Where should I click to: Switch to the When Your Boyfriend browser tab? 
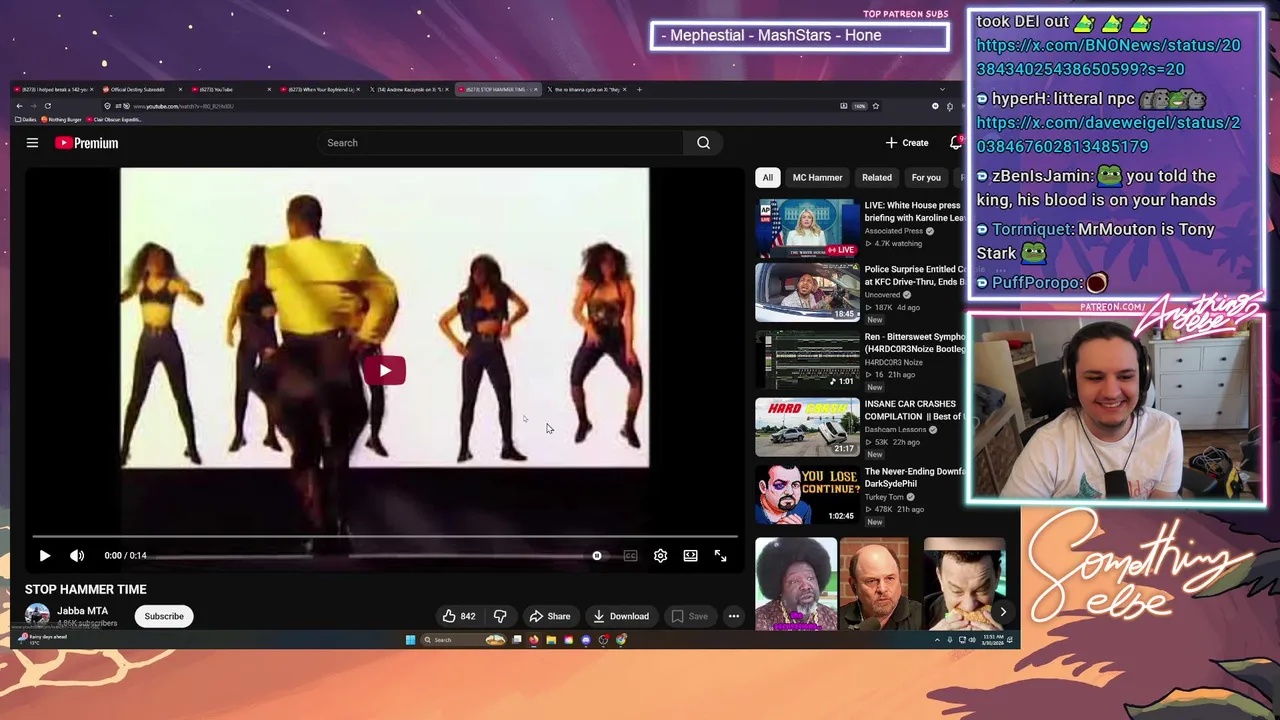(x=318, y=89)
